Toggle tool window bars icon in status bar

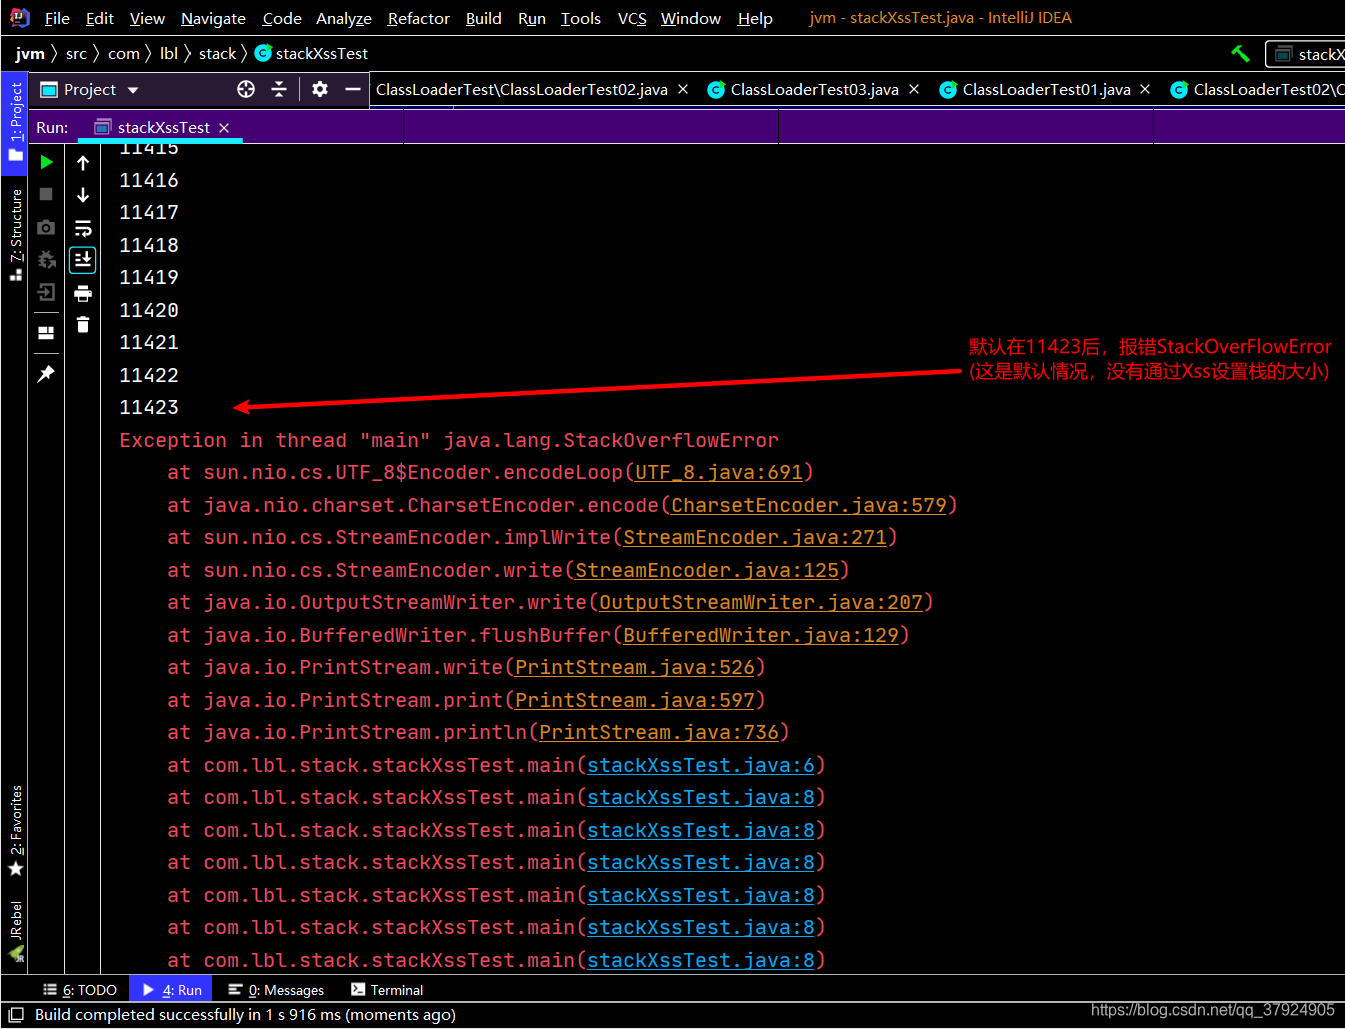pos(16,1014)
